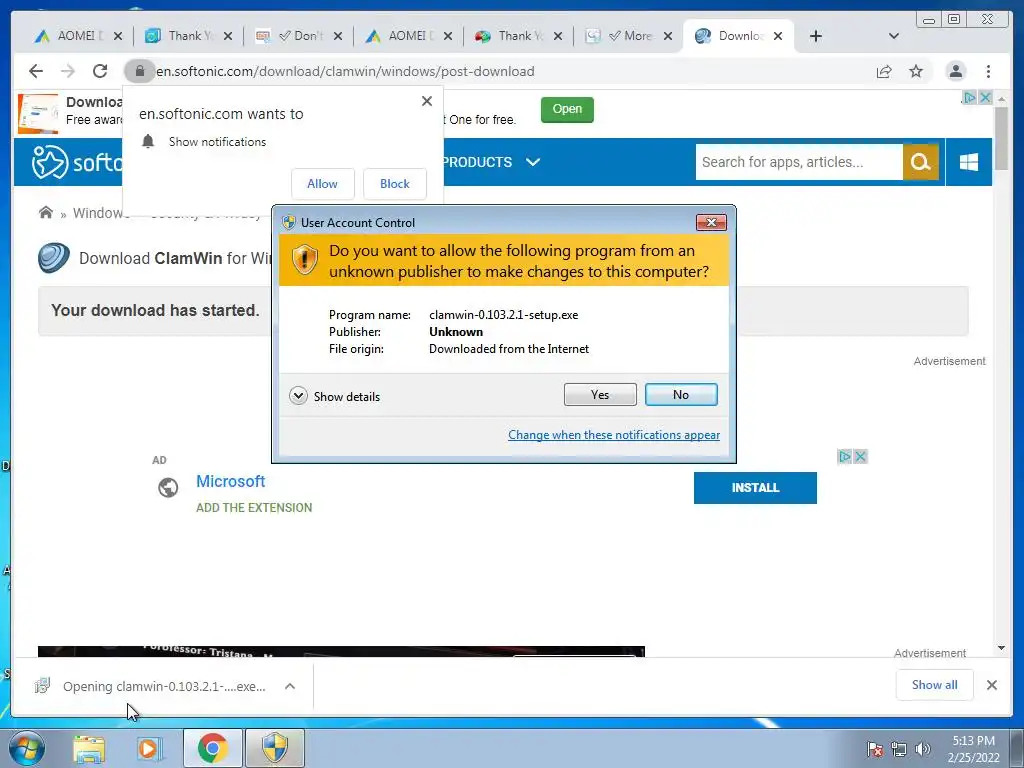Allow softonic notifications
This screenshot has height=768, width=1024.
pos(323,184)
